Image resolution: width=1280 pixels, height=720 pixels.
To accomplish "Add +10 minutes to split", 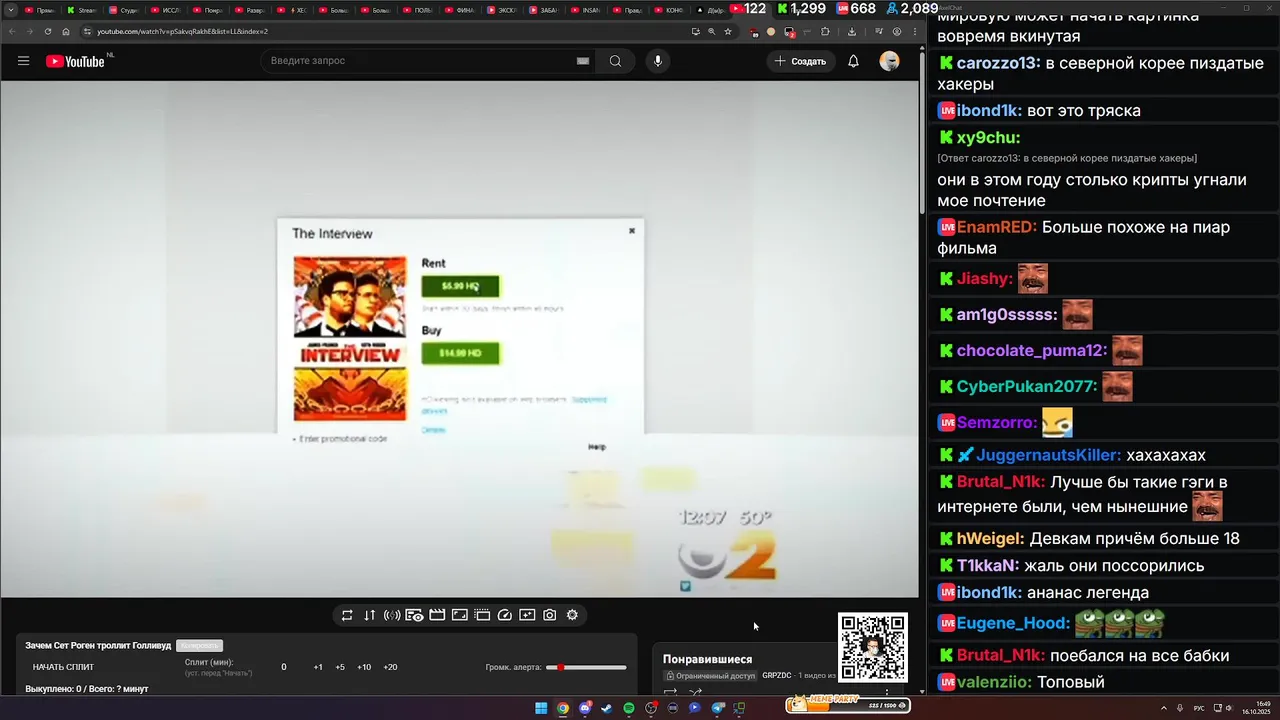I will pos(364,667).
